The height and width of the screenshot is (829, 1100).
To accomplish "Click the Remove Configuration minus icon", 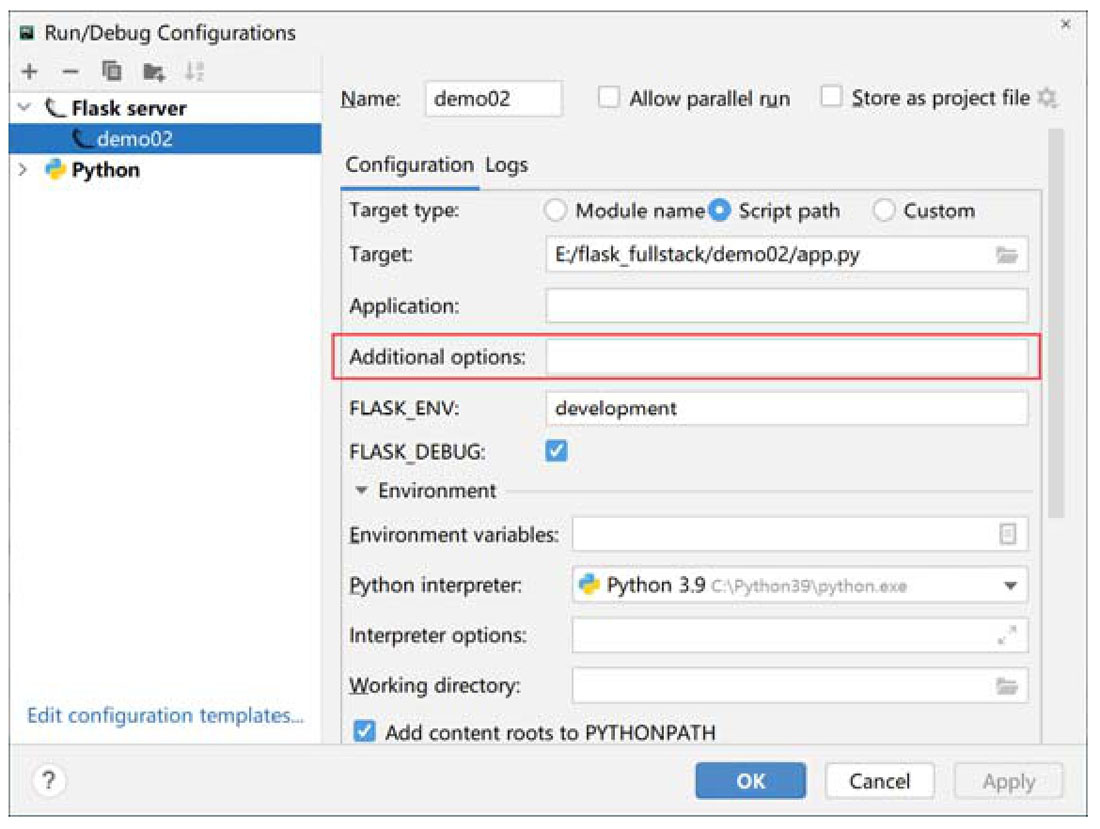I will pyautogui.click(x=70, y=71).
